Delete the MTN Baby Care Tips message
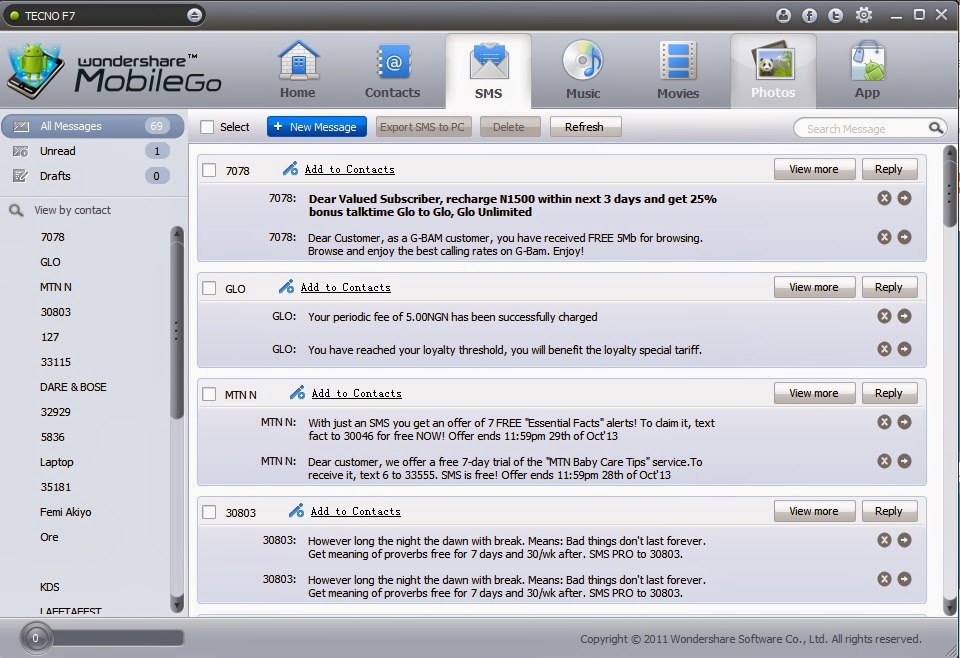This screenshot has height=658, width=960. coord(884,461)
